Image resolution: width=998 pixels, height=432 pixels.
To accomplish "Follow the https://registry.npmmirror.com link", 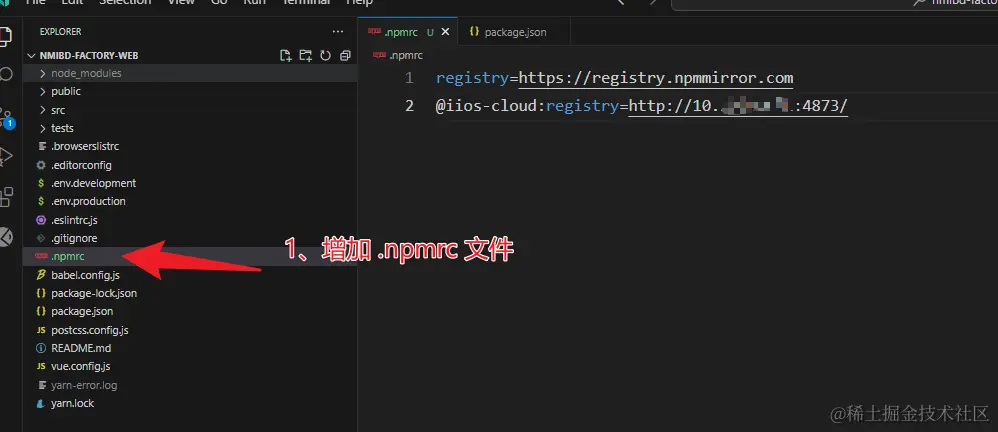I will pyautogui.click(x=656, y=78).
